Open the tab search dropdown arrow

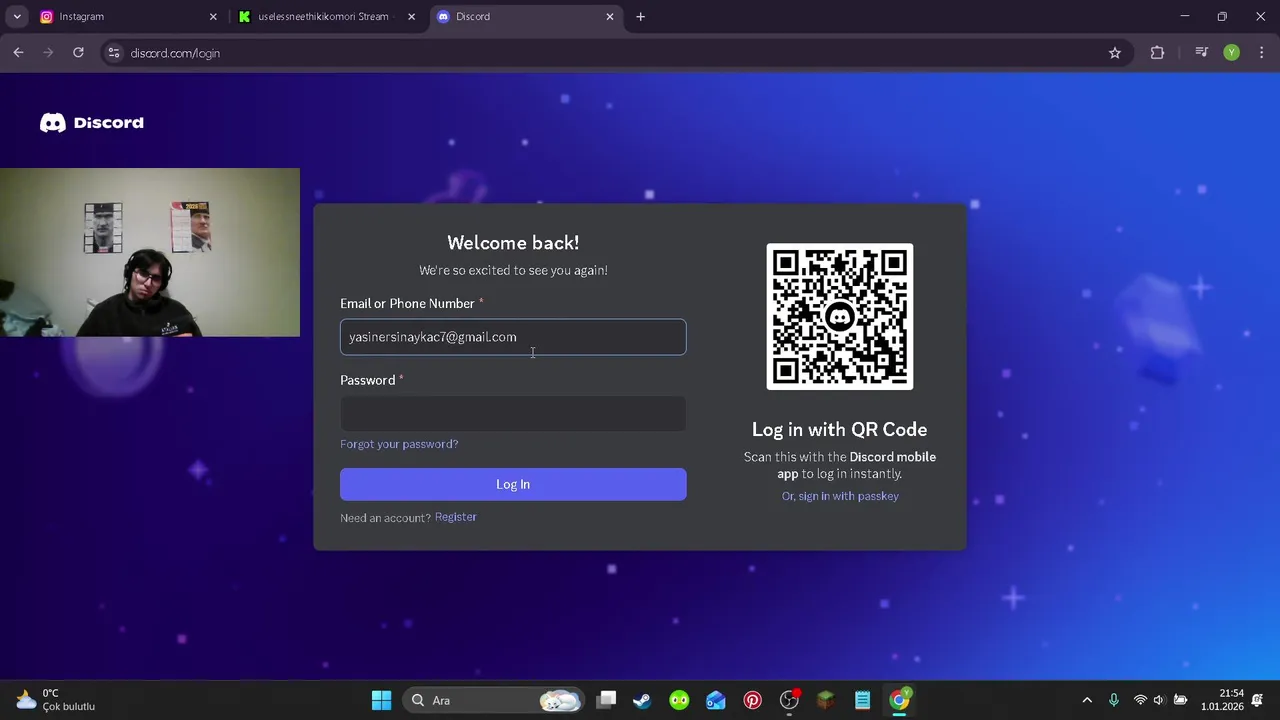tap(17, 16)
